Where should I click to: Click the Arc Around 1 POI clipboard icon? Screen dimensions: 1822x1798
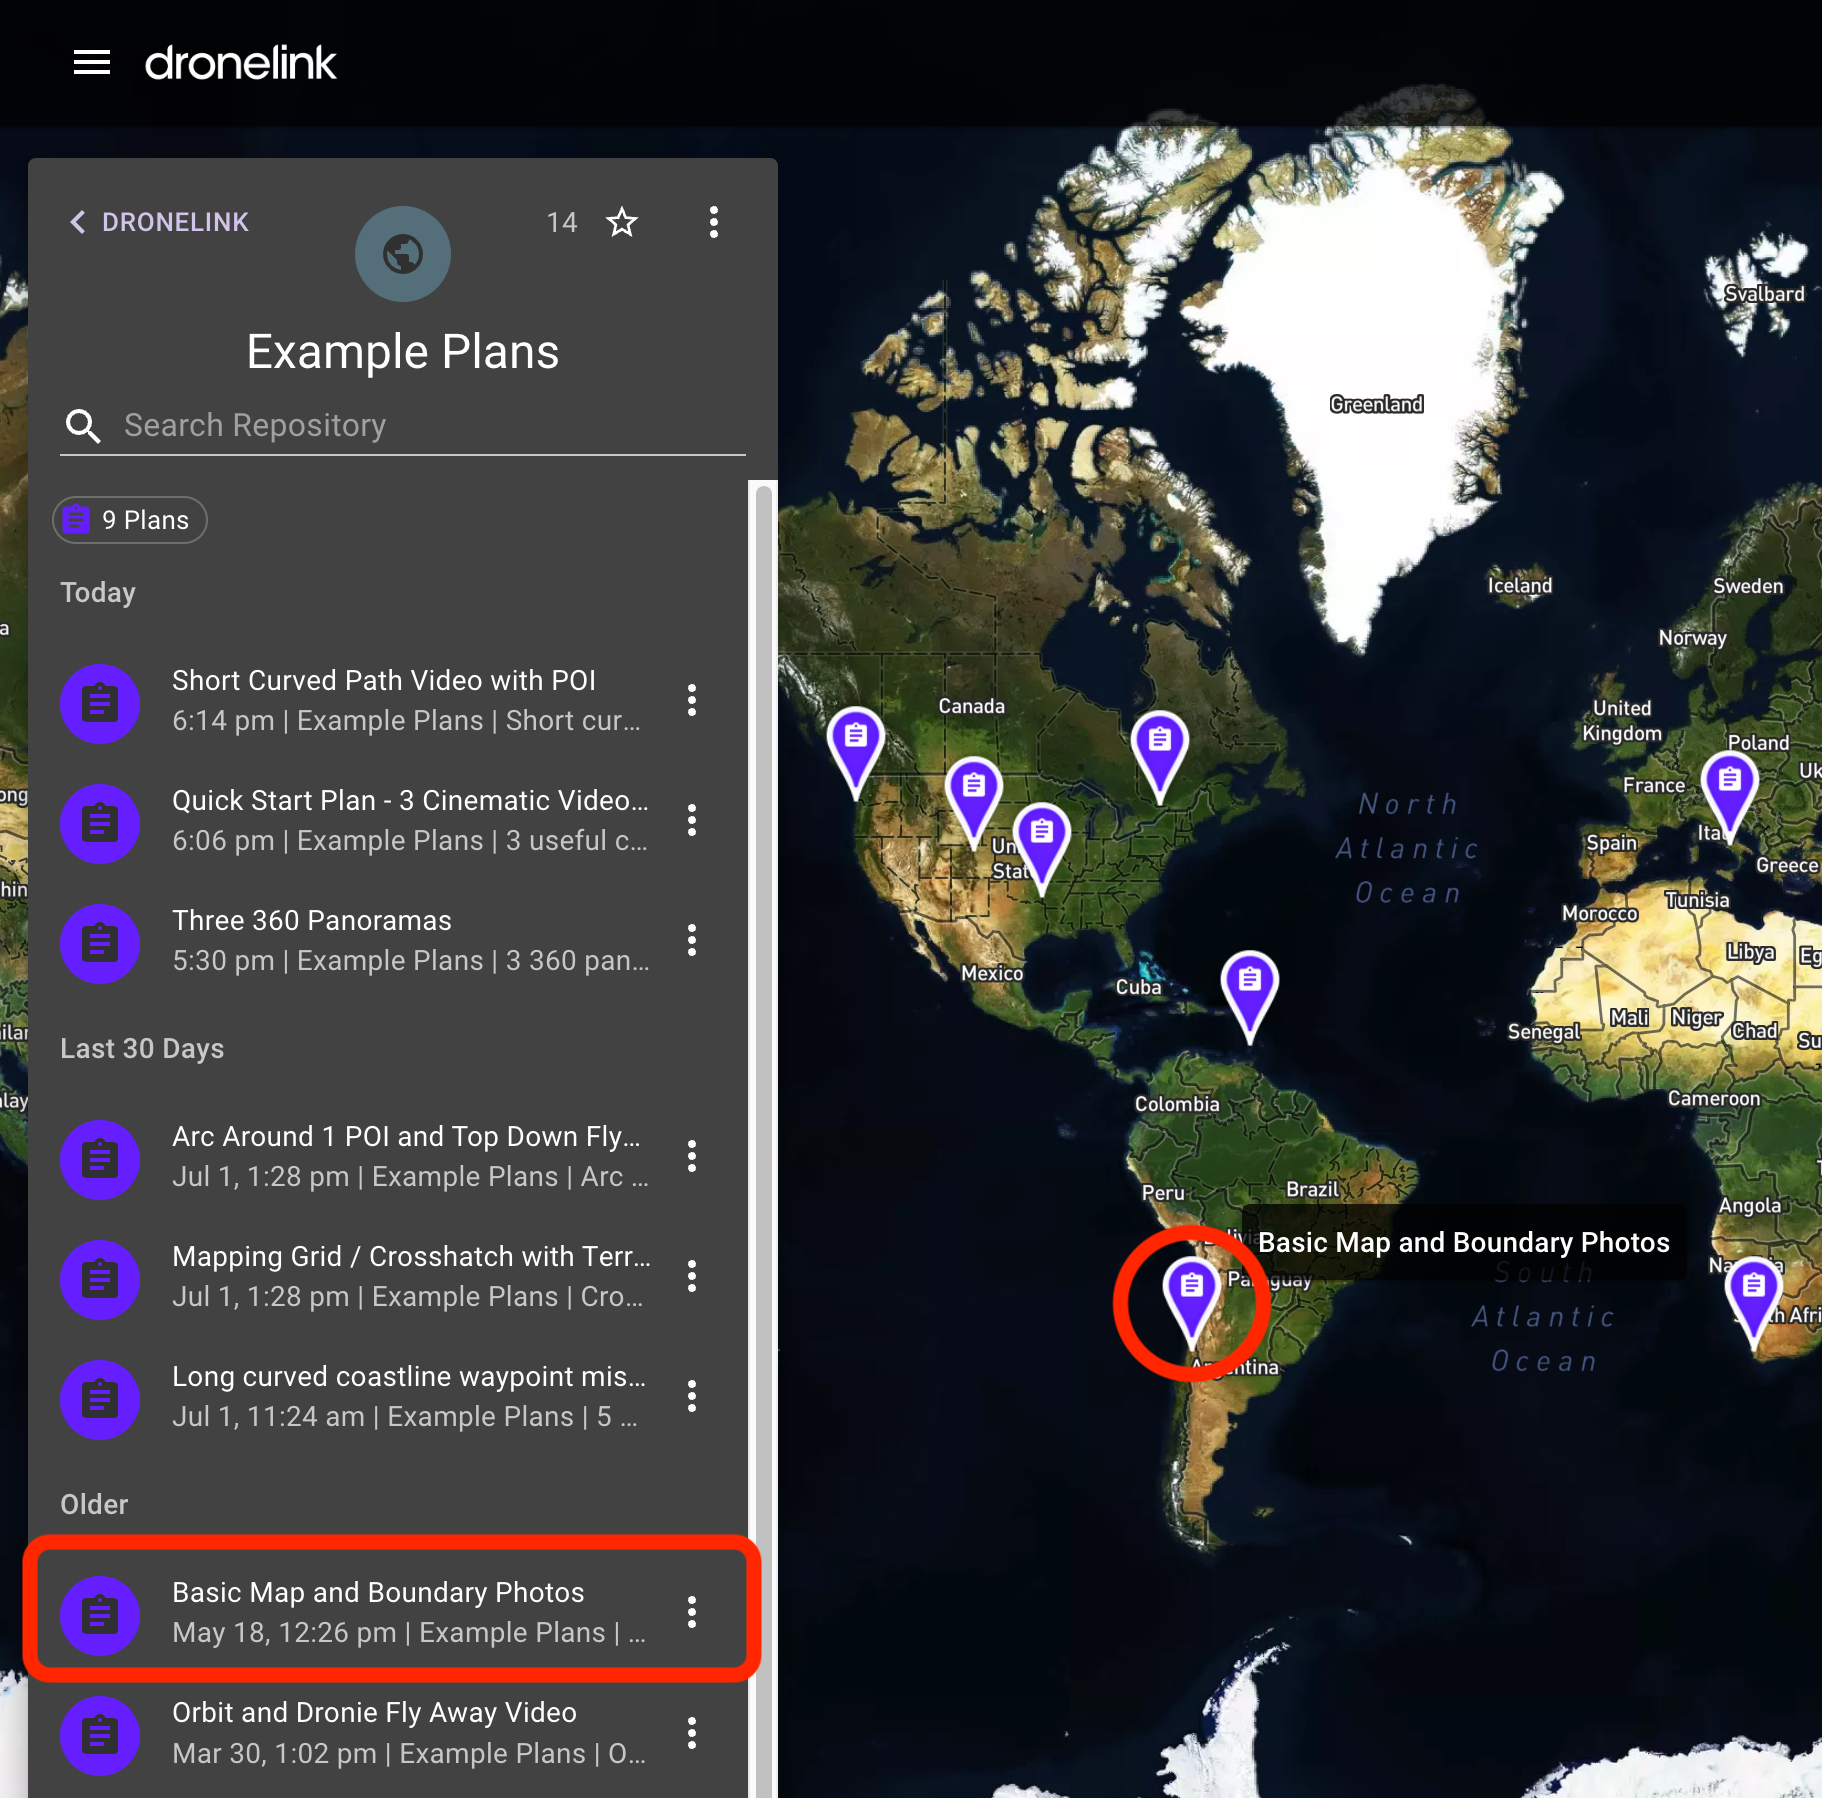[x=100, y=1159]
